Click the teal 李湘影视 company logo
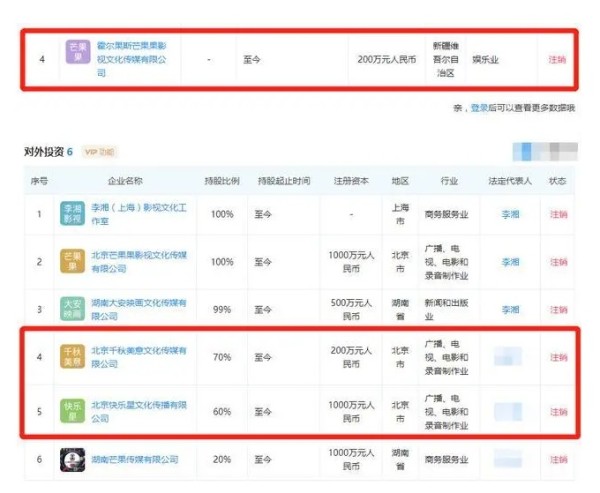Screen dimensions: 600x493 click(x=72, y=214)
